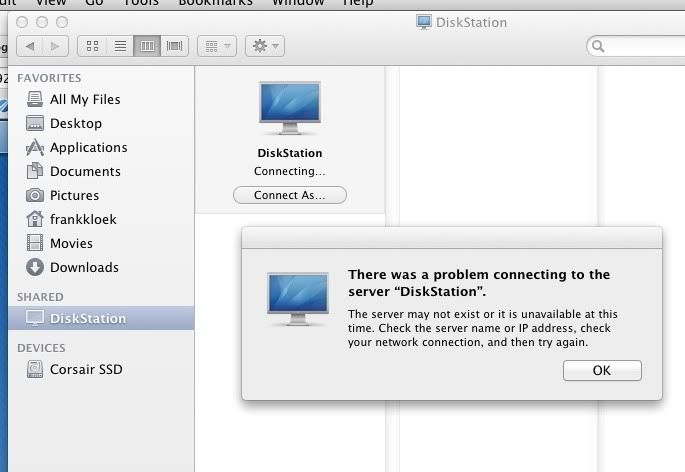Open the Go menu

coord(94,3)
